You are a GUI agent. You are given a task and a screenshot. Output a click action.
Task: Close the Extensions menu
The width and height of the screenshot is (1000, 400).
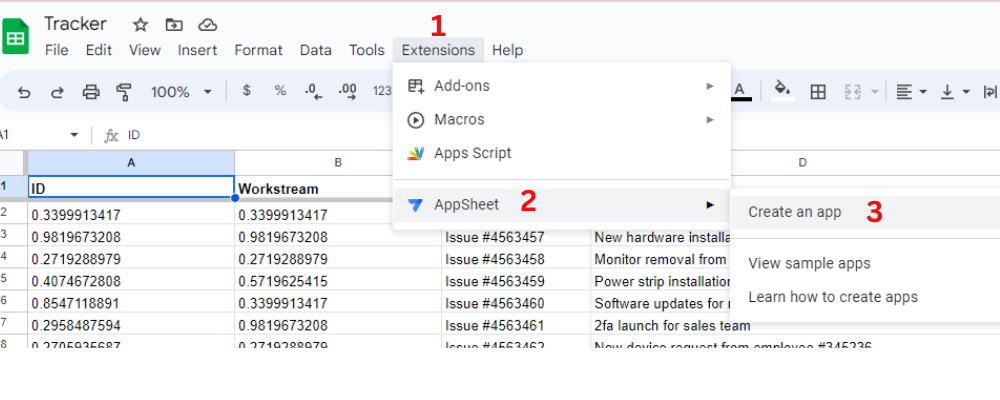[438, 50]
